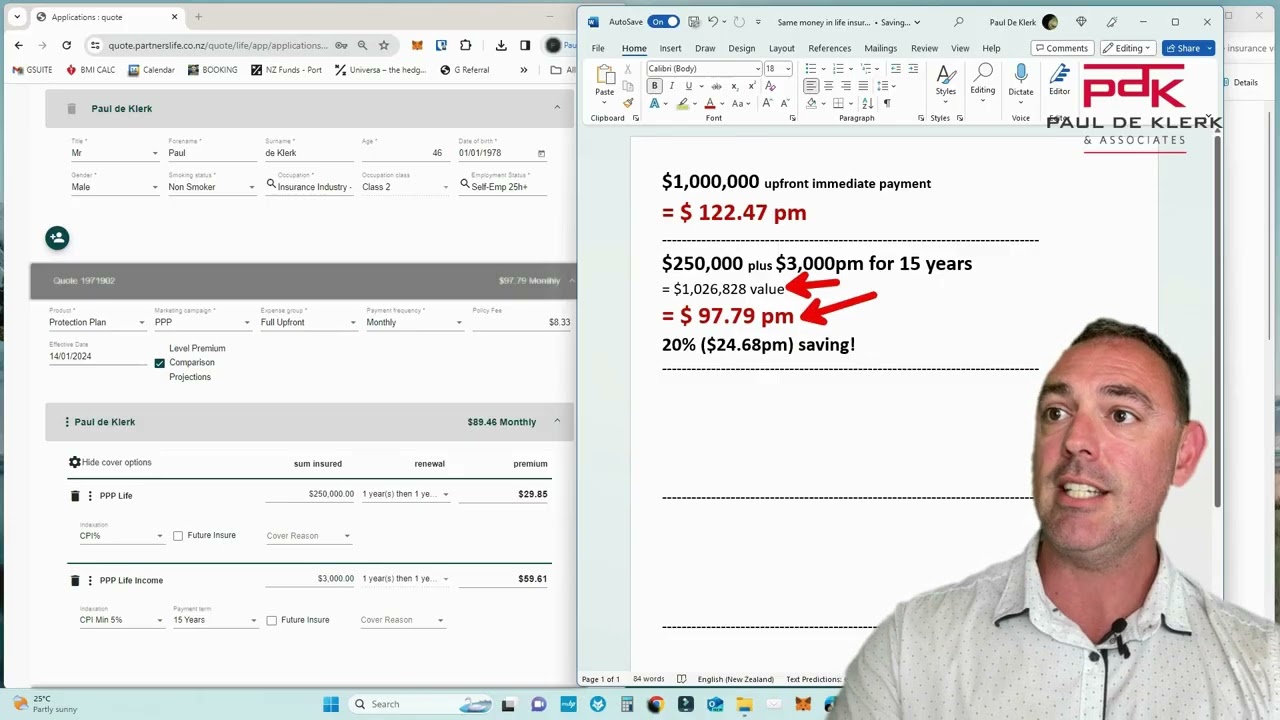Reload the browser page

[66, 45]
